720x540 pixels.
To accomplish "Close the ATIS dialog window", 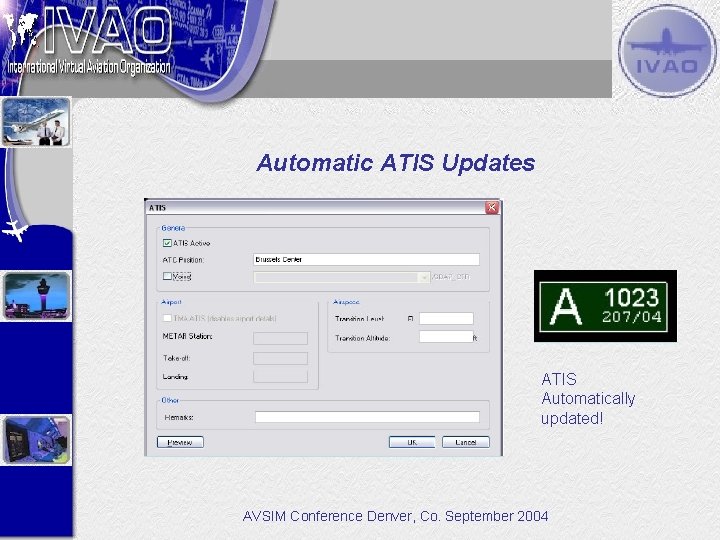I will click(x=492, y=208).
